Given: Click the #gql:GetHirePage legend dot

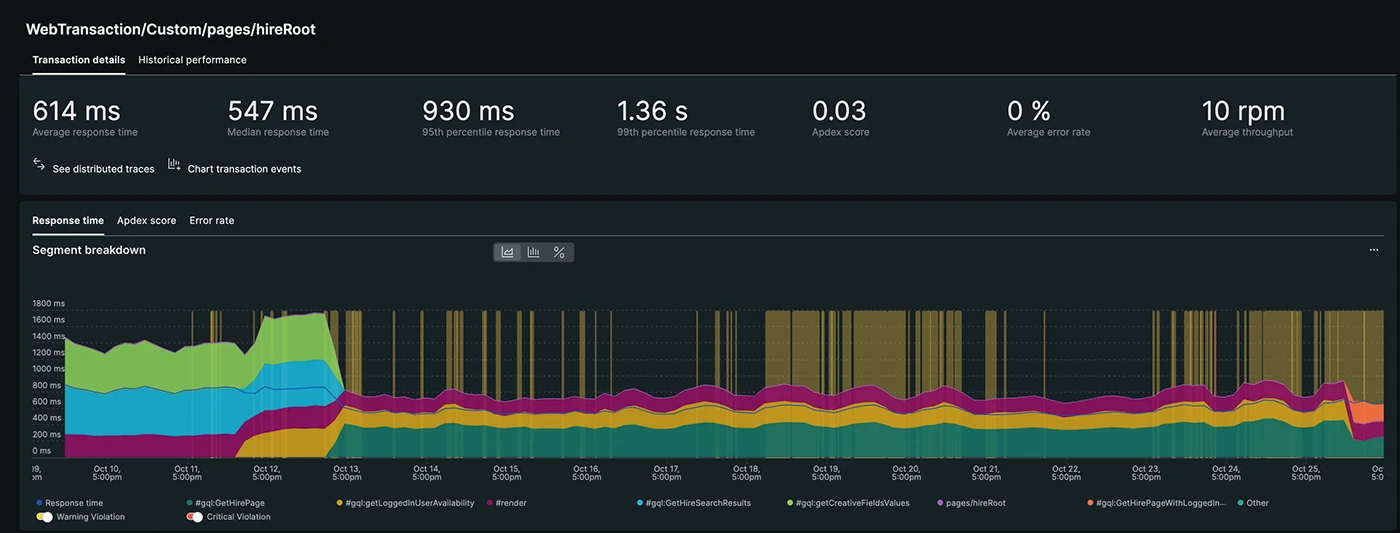Looking at the screenshot, I should pos(190,503).
